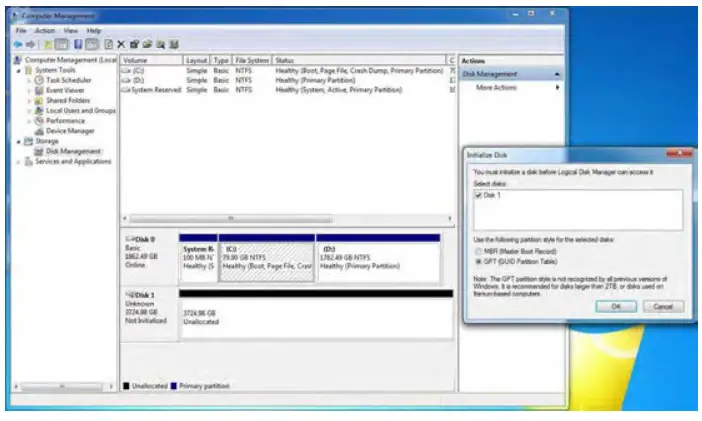Click the System Reserved volume drive icon

(x=126, y=90)
